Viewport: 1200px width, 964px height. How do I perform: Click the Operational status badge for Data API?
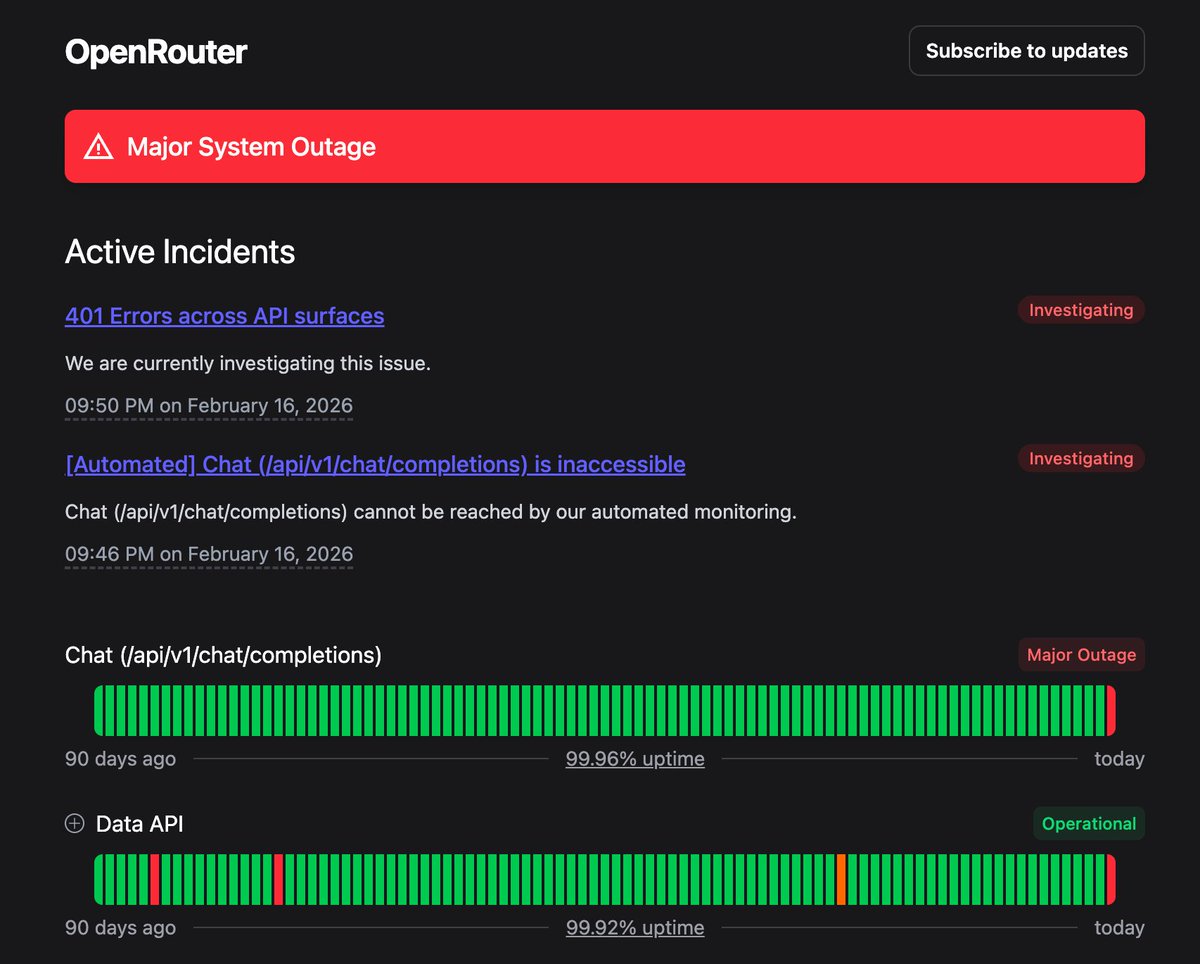click(1089, 824)
